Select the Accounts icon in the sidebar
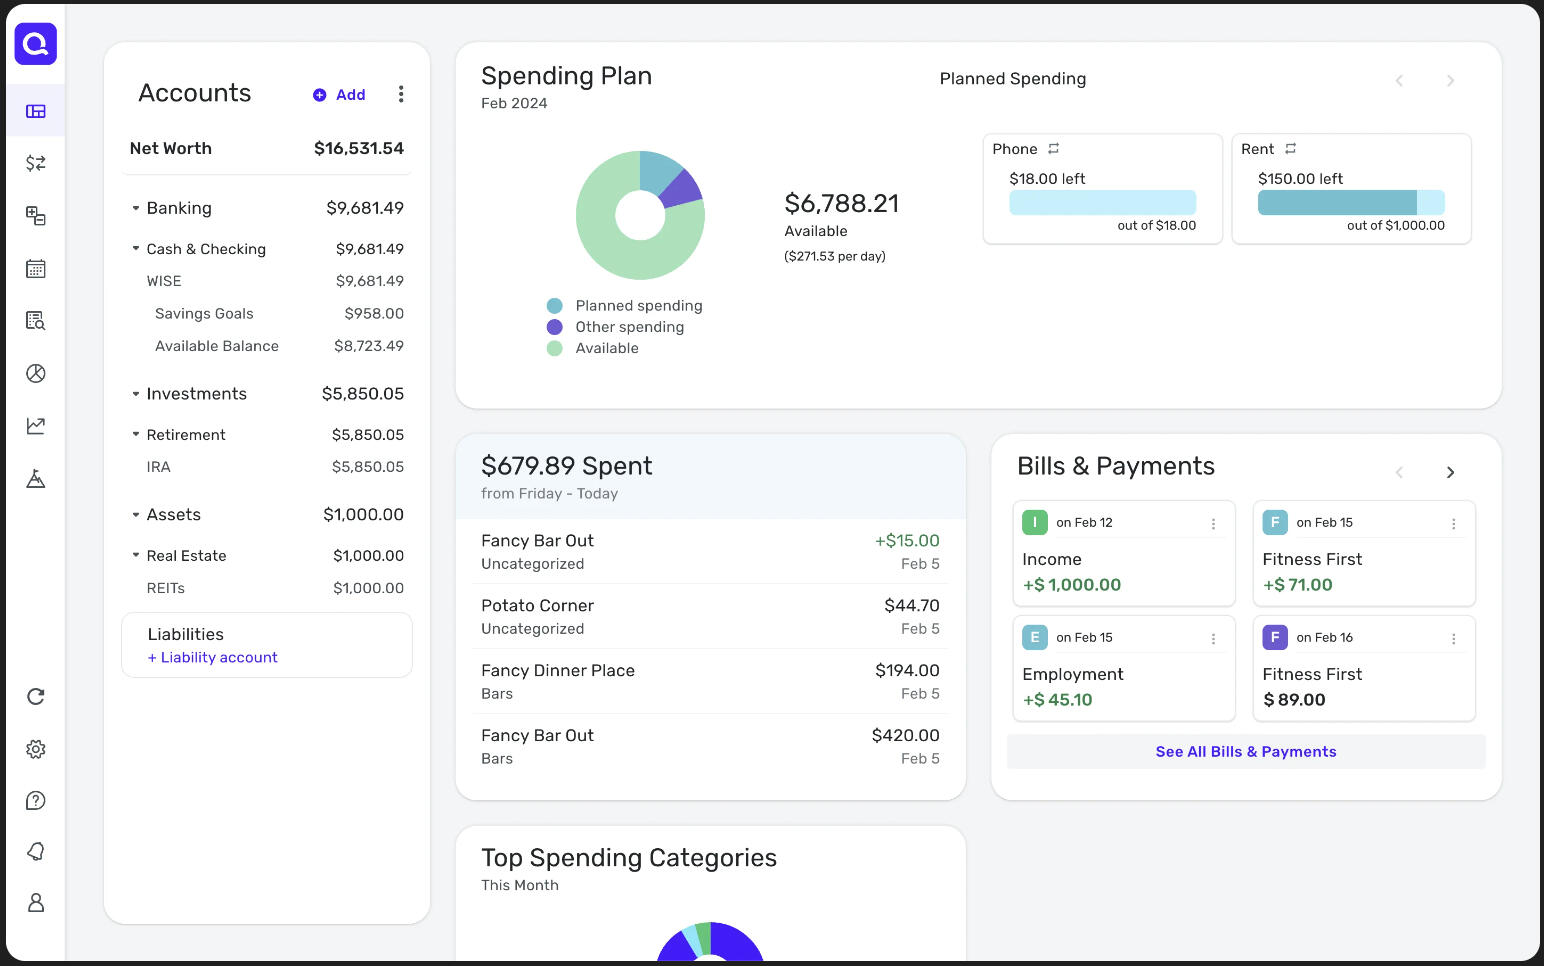The height and width of the screenshot is (966, 1544). (x=35, y=216)
